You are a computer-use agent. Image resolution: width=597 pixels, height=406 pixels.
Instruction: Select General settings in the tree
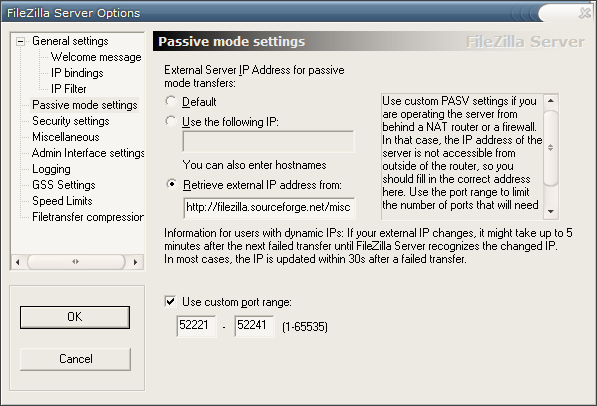coord(70,41)
